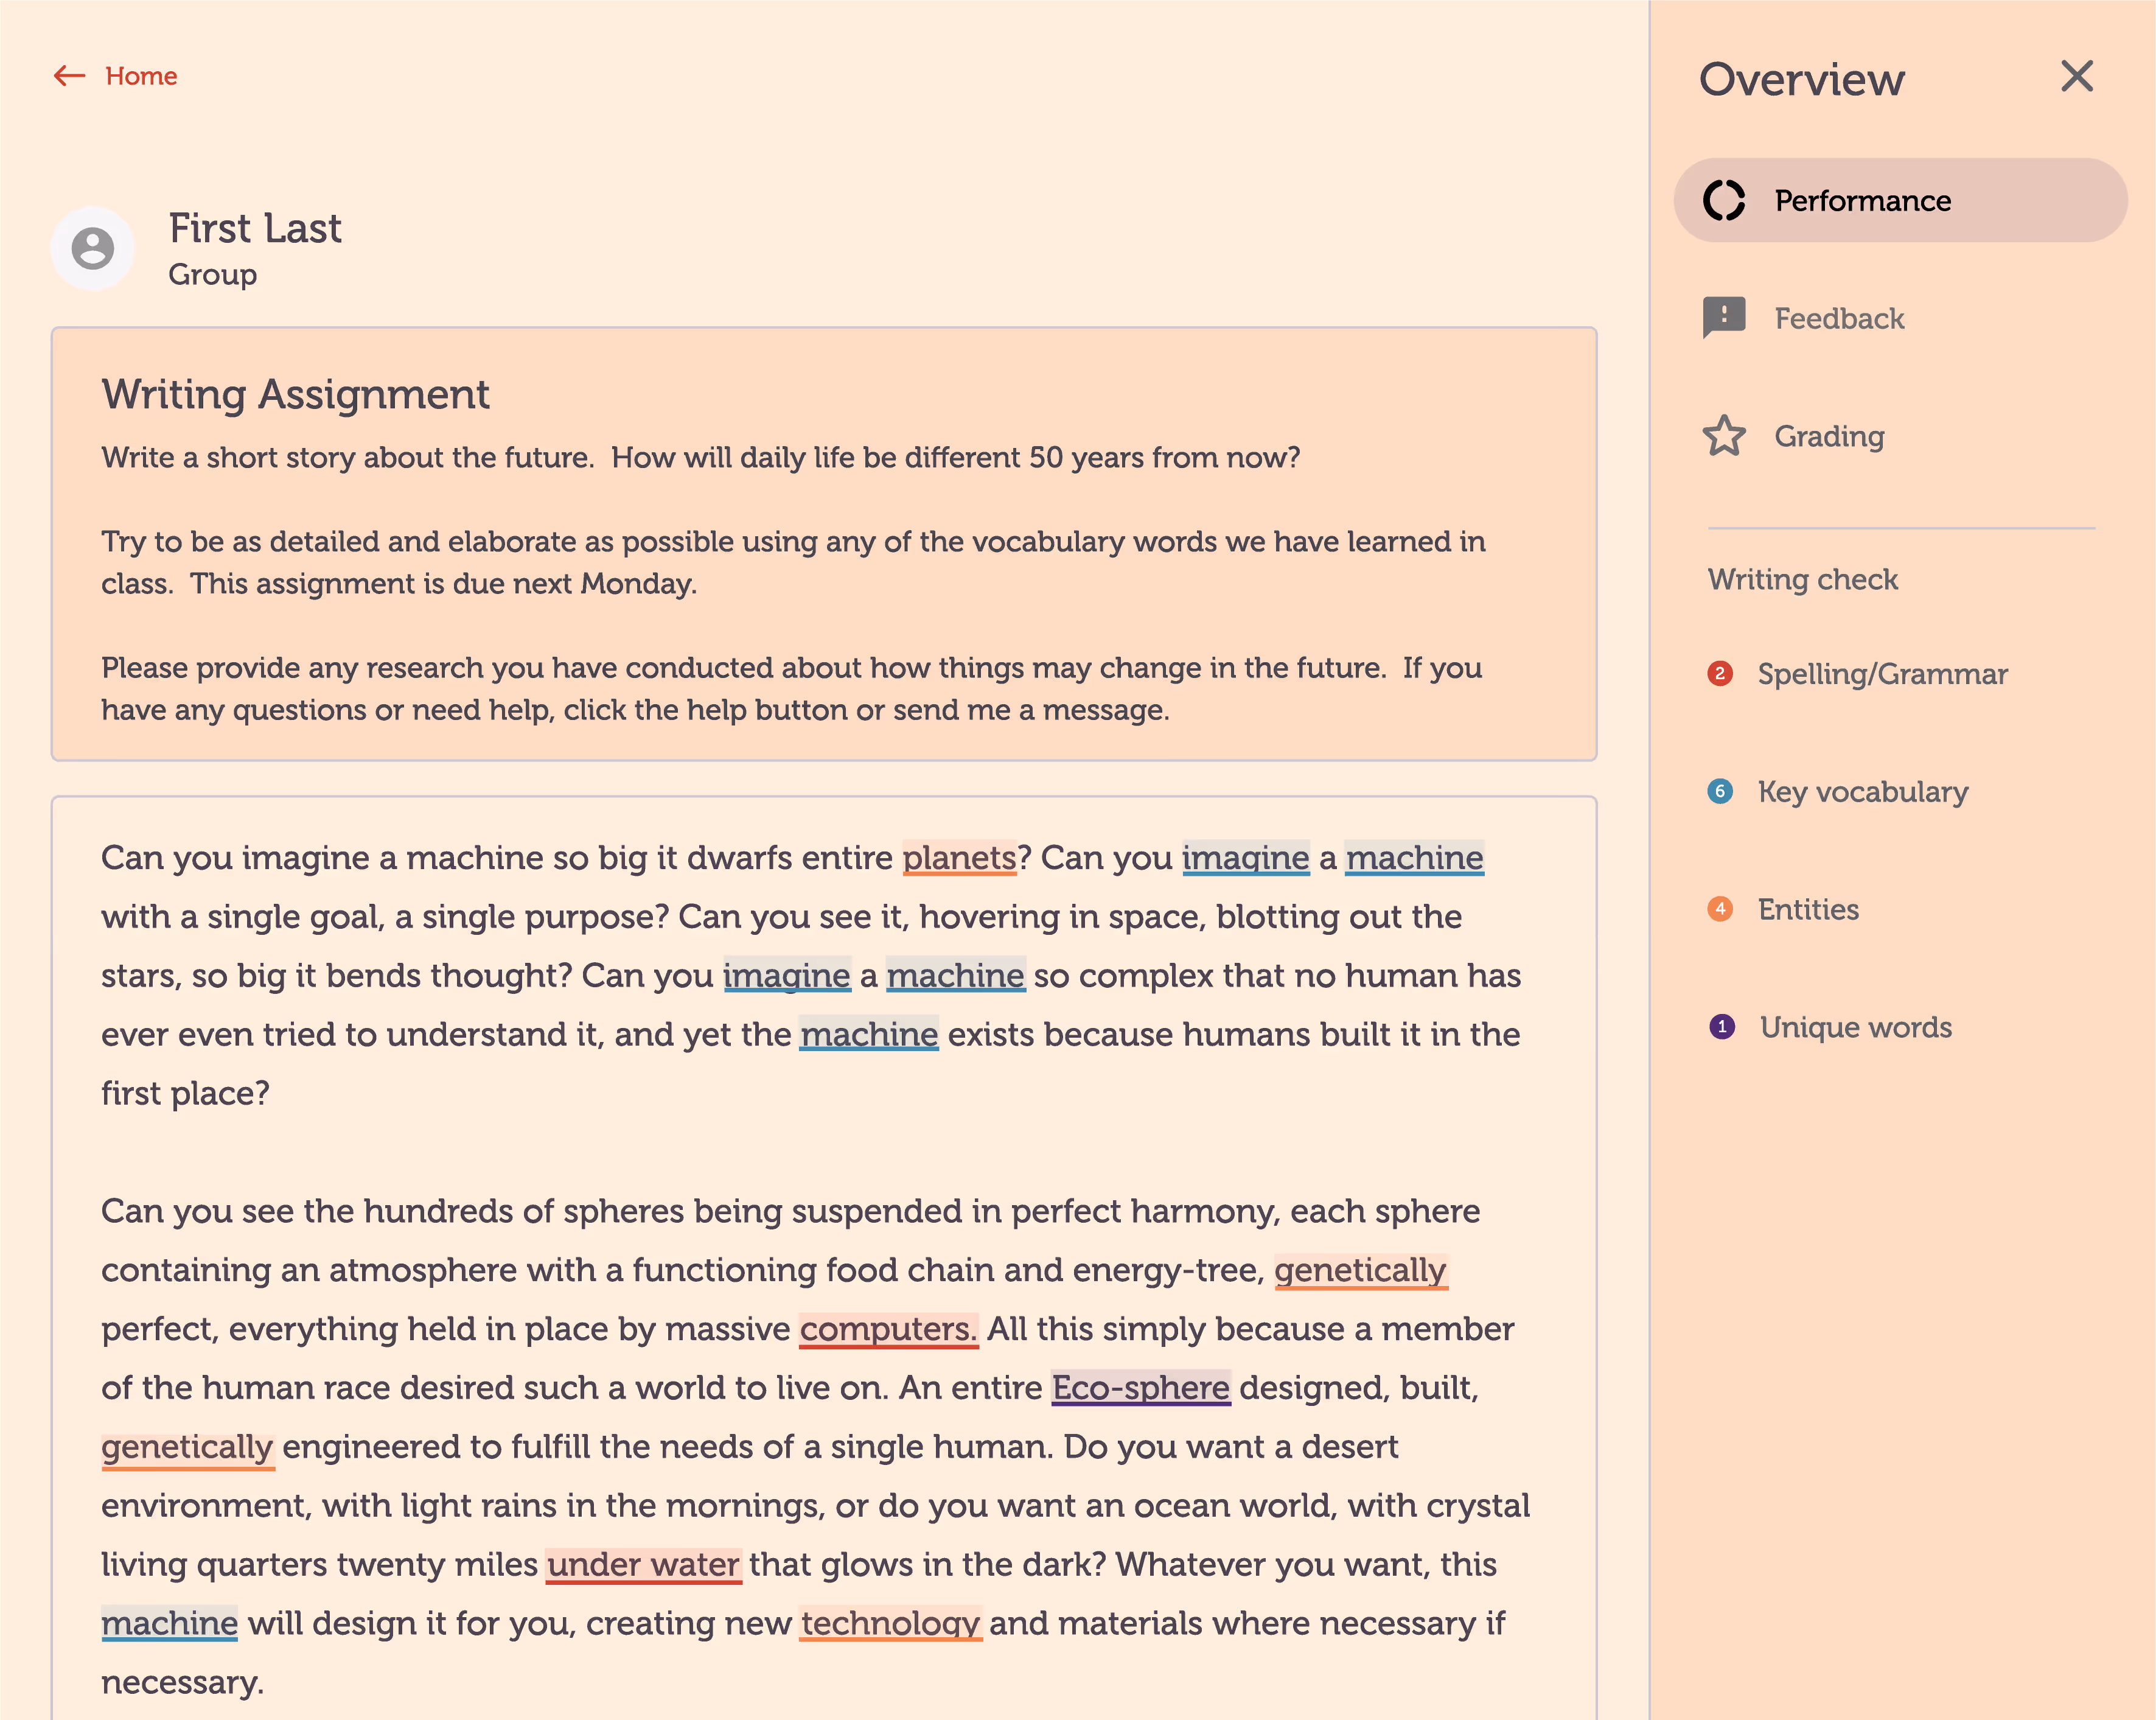This screenshot has width=2156, height=1720.
Task: Close the Overview panel with the X icon
Action: tap(2077, 76)
